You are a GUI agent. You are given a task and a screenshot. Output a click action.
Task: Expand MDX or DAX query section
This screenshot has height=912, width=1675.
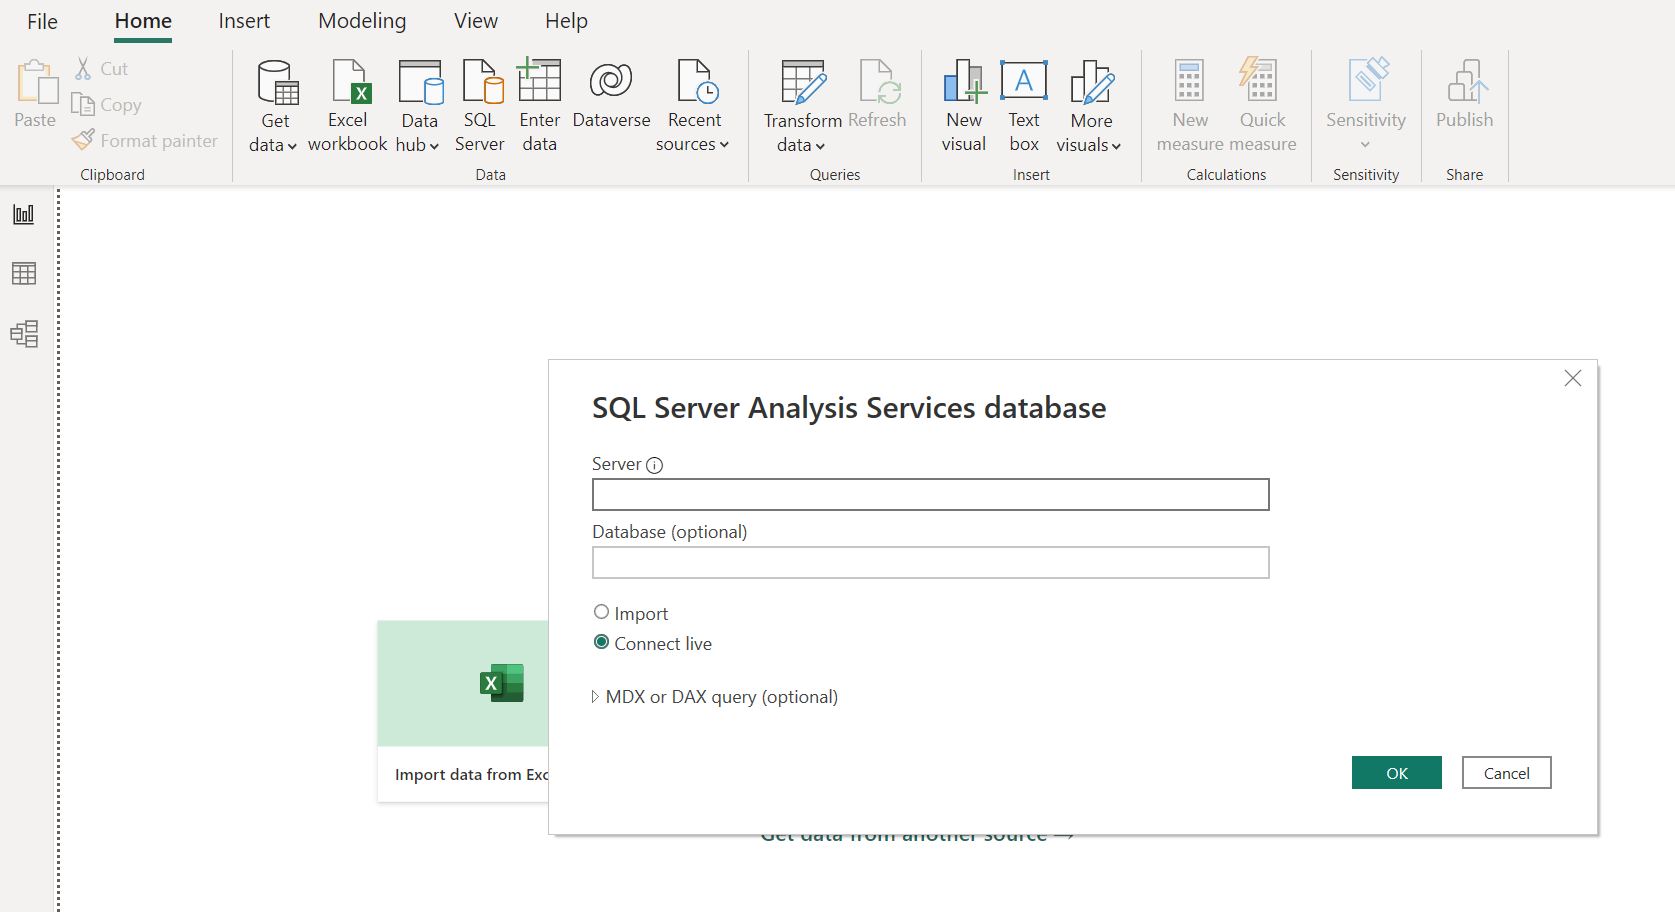point(595,697)
